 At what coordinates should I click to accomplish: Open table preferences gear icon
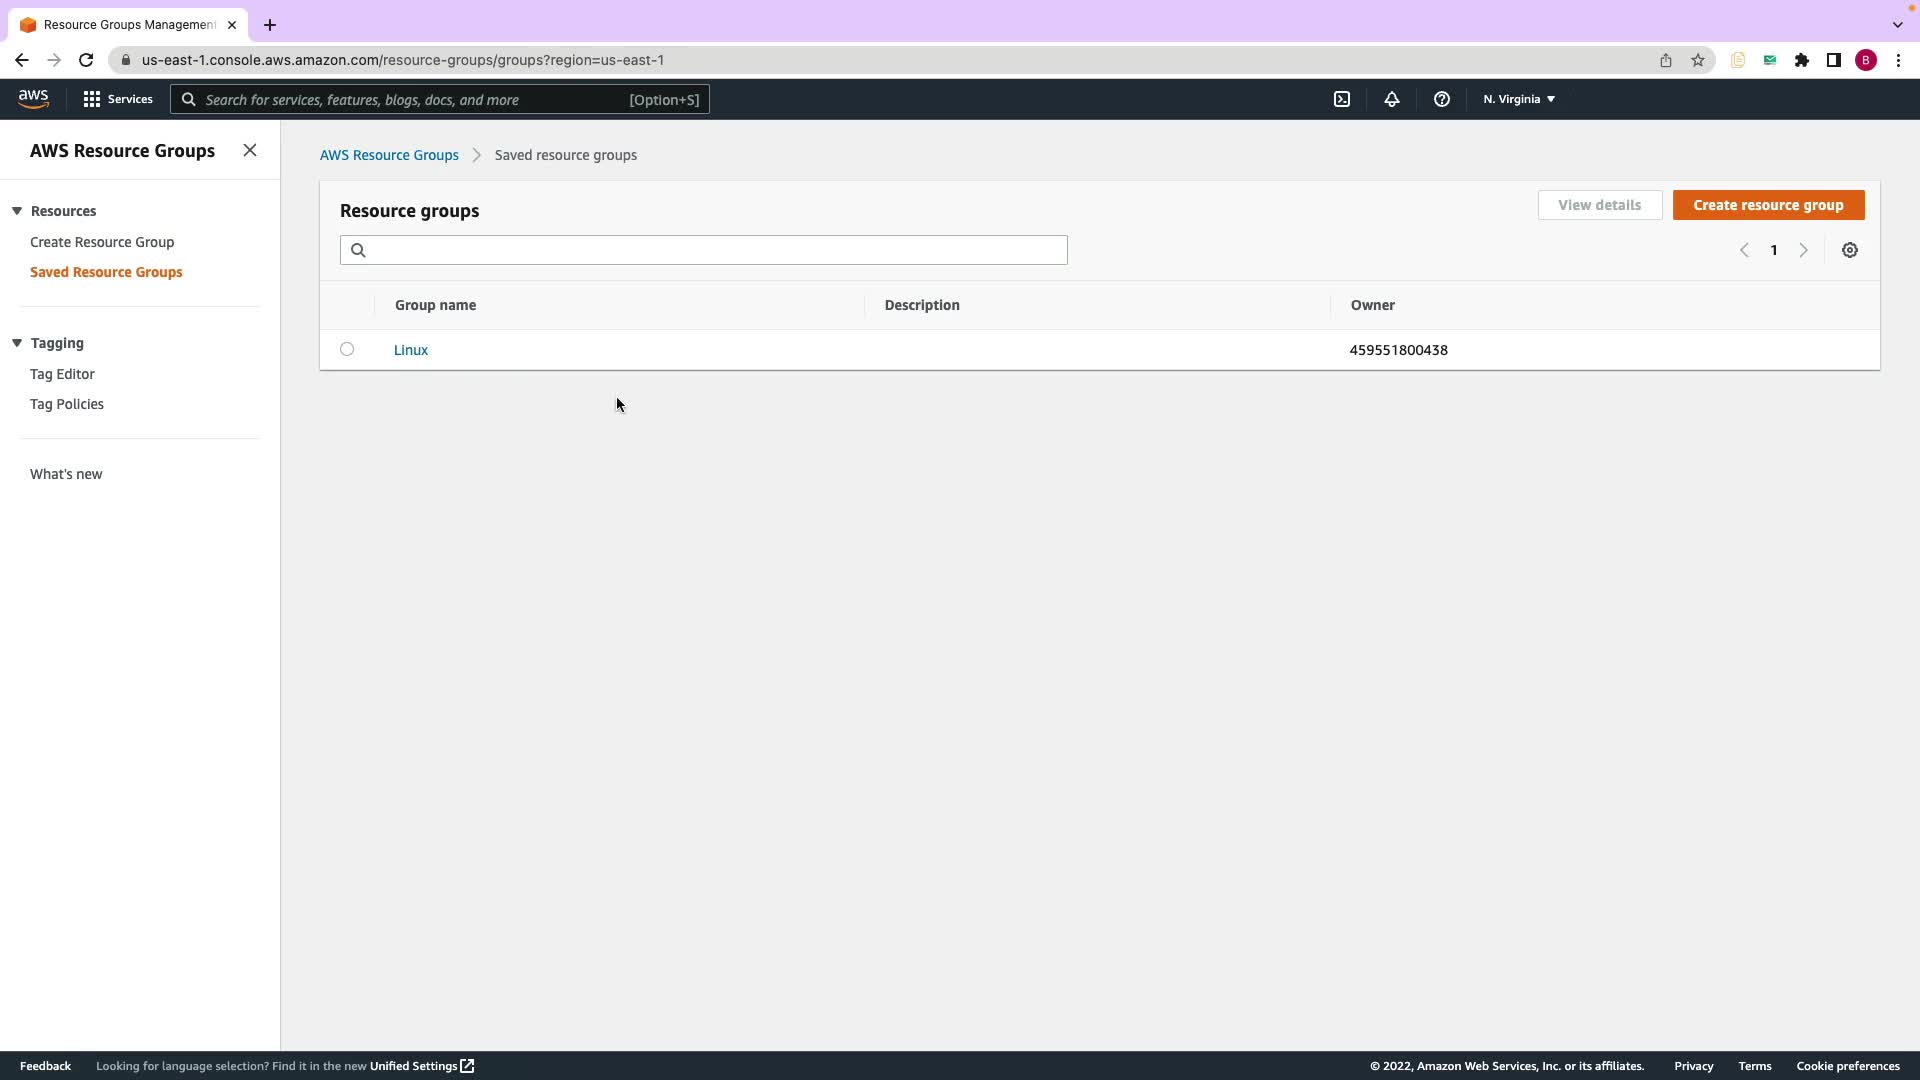click(x=1849, y=250)
